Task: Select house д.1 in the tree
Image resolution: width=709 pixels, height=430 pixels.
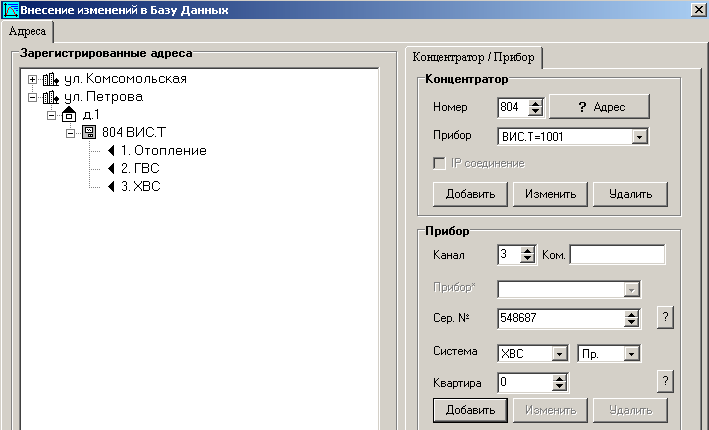Action: [x=91, y=114]
